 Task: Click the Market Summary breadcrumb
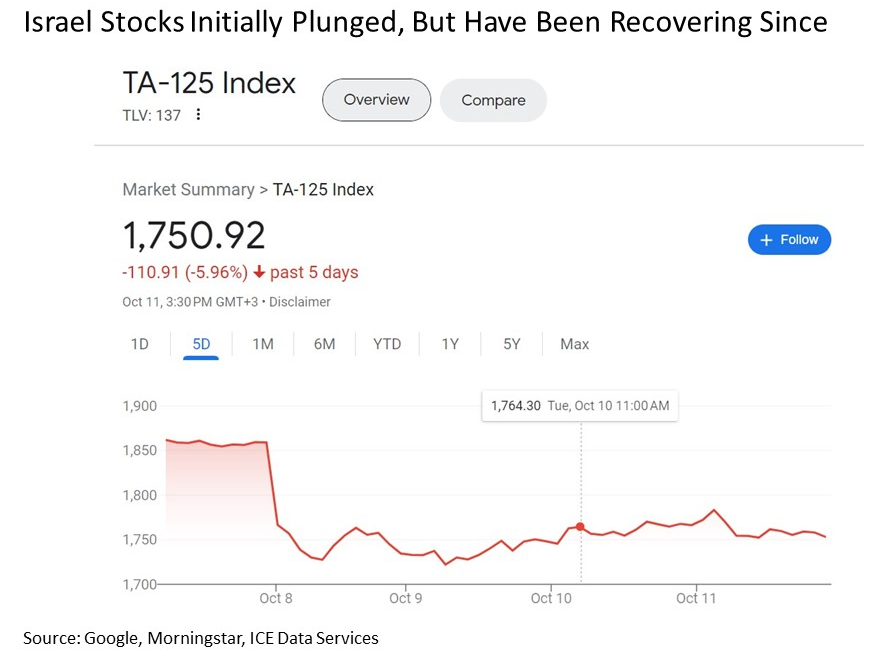(188, 189)
